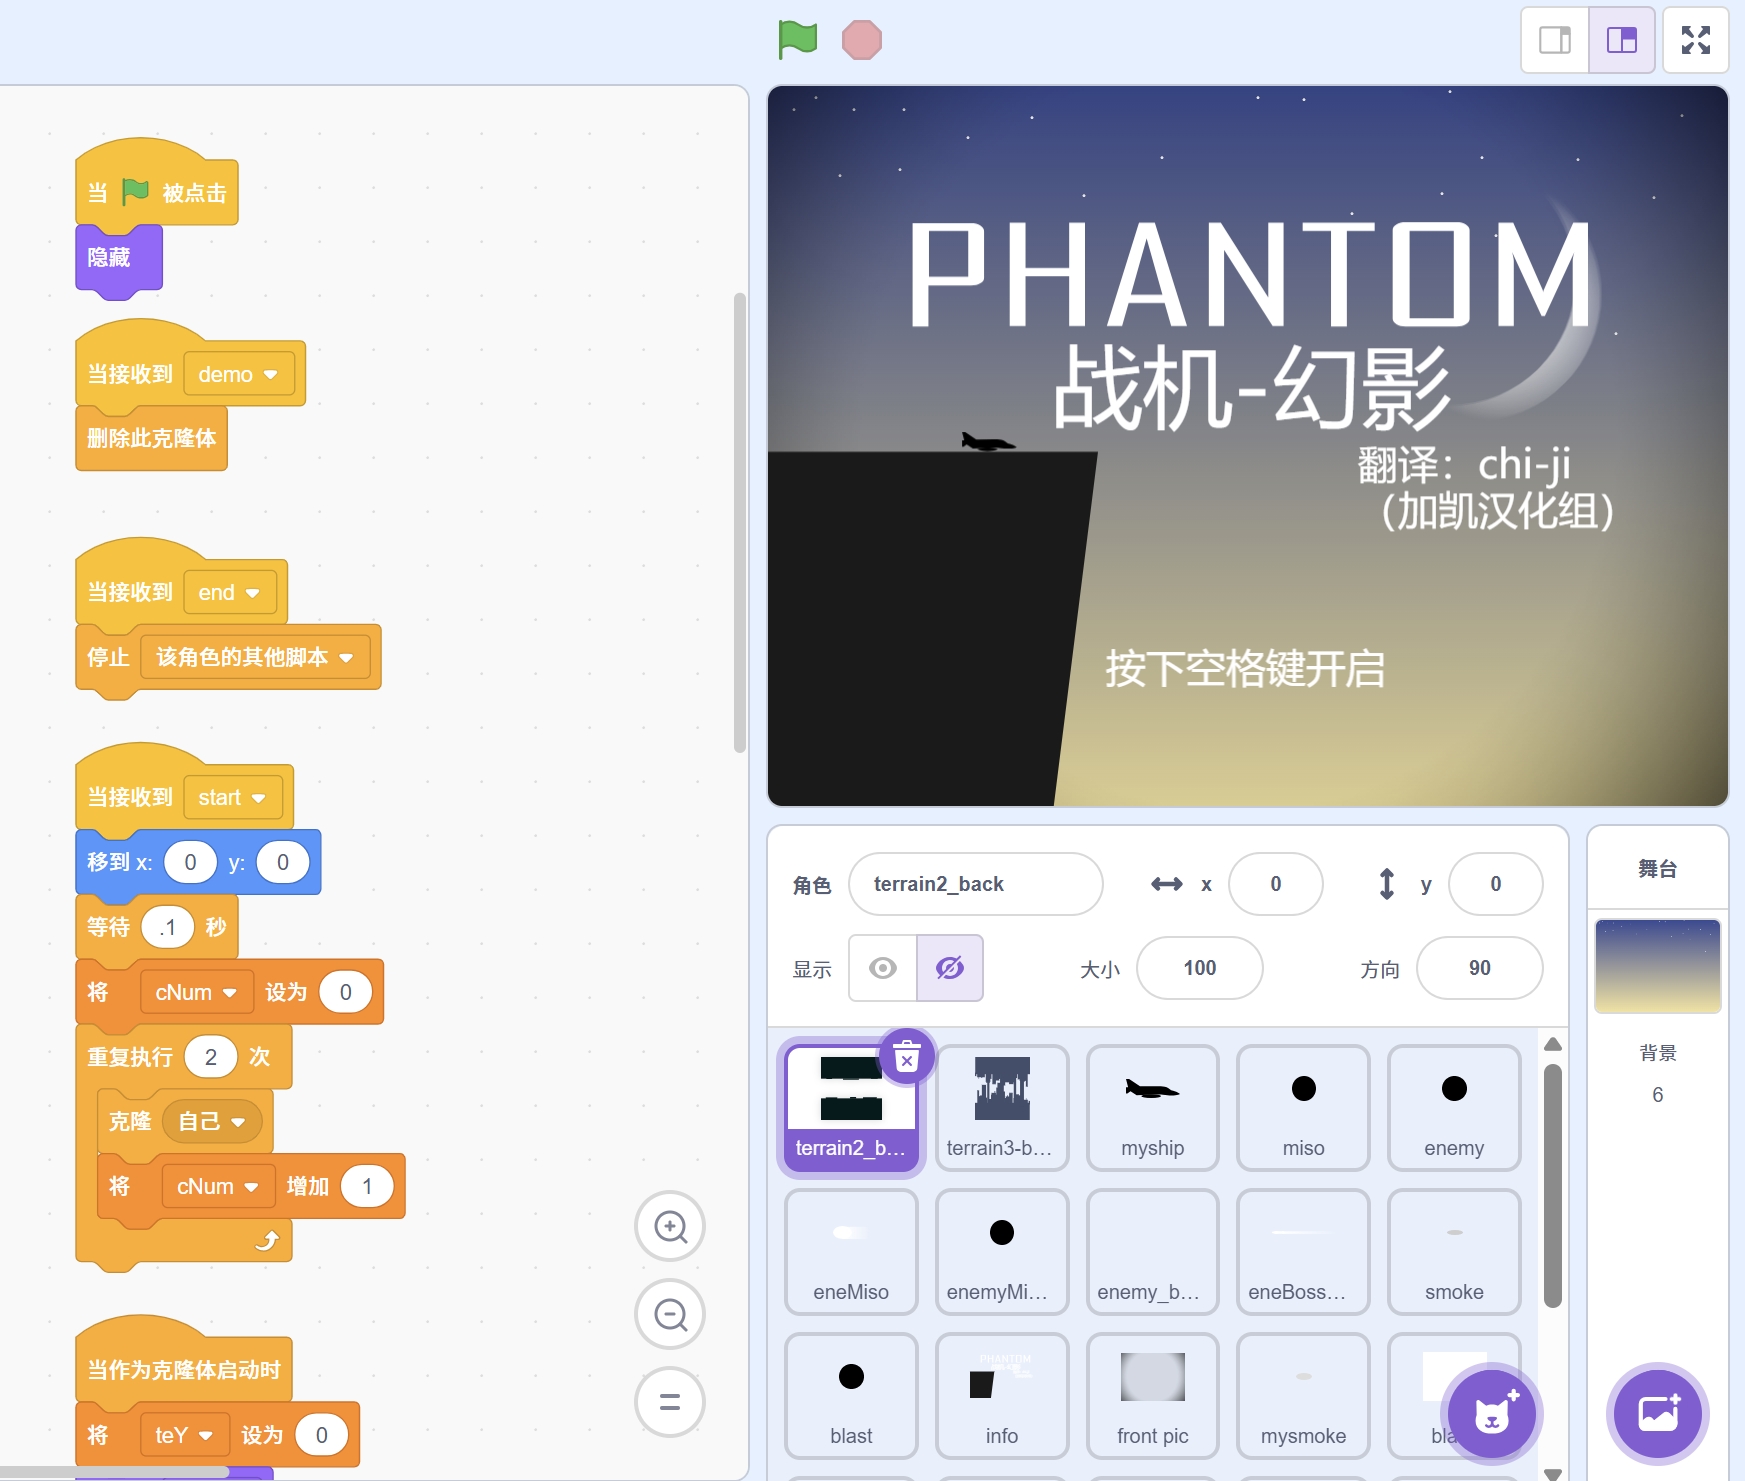This screenshot has width=1745, height=1481.
Task: Switch to small stage layout
Action: point(1554,40)
